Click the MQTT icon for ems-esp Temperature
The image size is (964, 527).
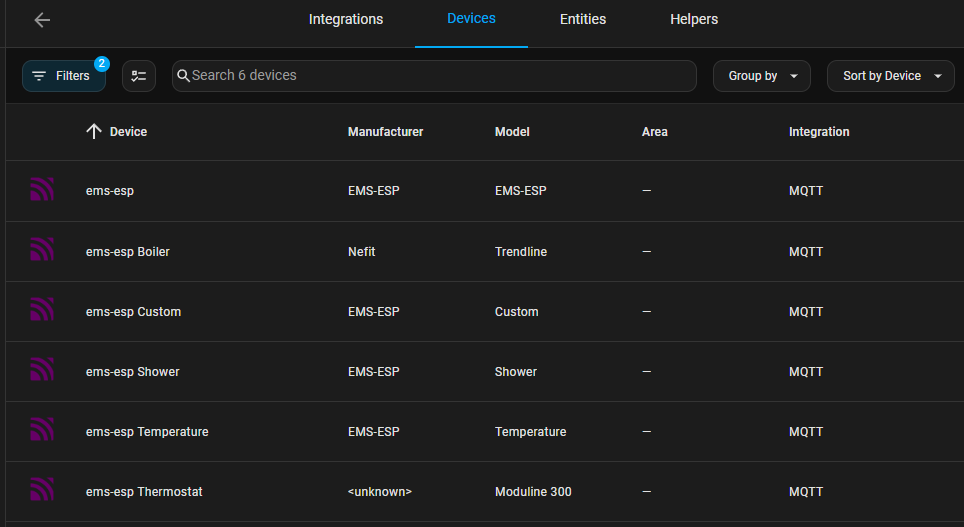click(41, 430)
